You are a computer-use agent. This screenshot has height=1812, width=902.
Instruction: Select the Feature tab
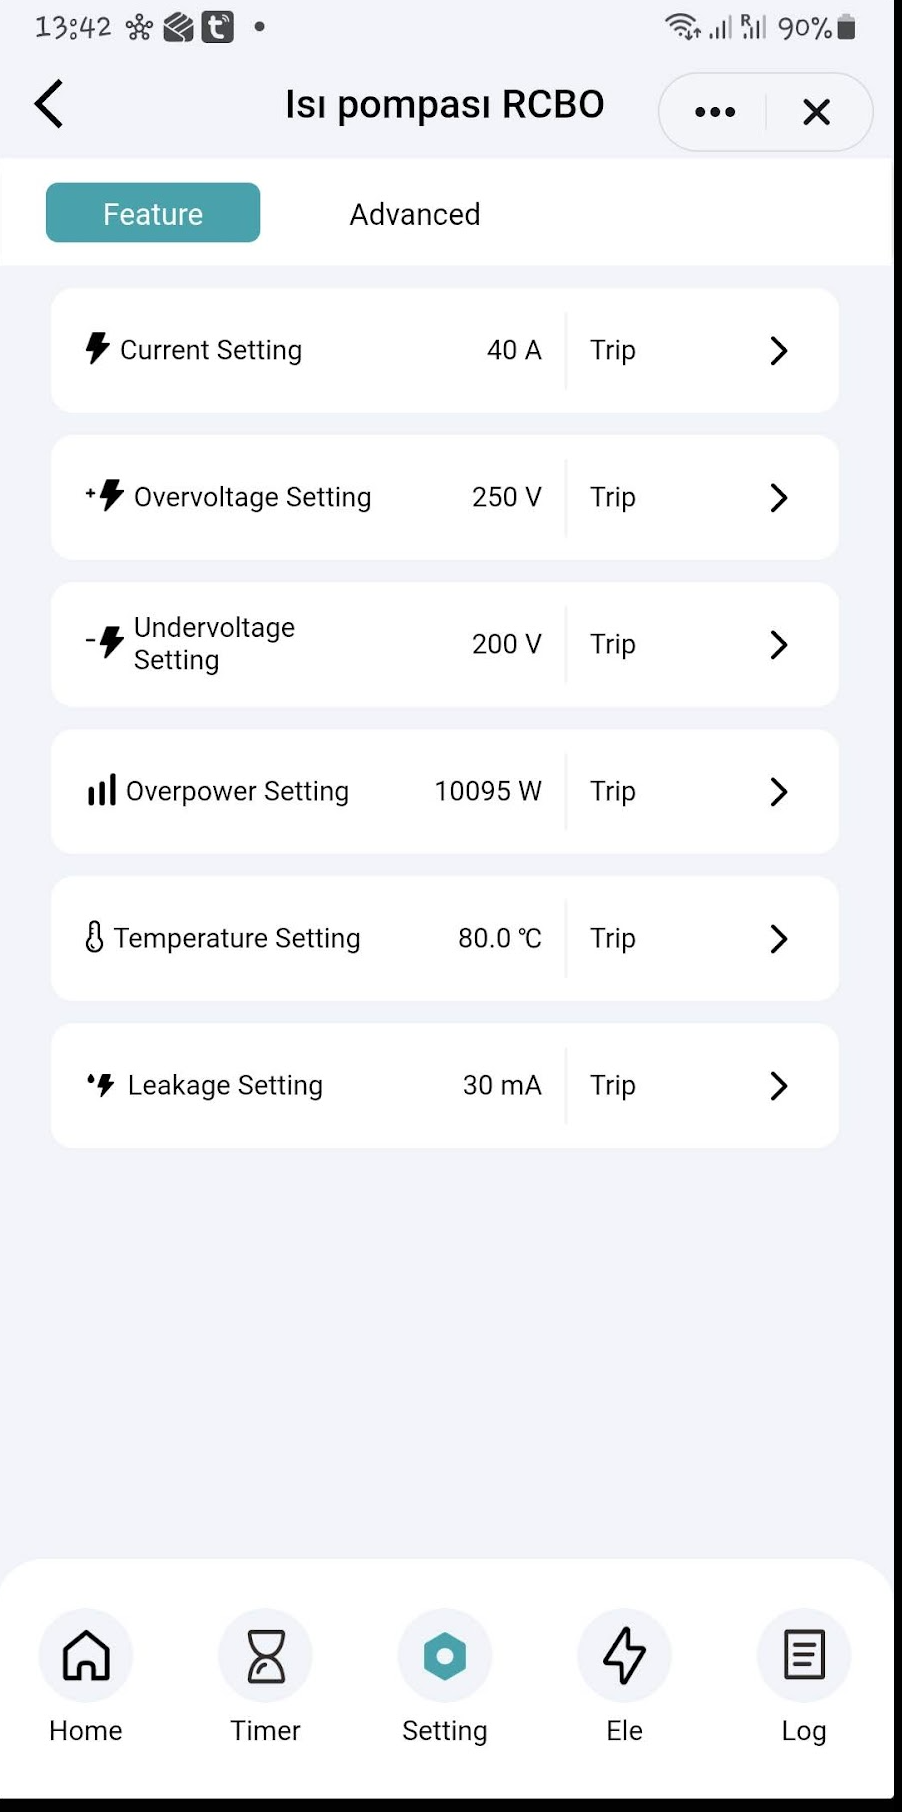[x=153, y=213]
